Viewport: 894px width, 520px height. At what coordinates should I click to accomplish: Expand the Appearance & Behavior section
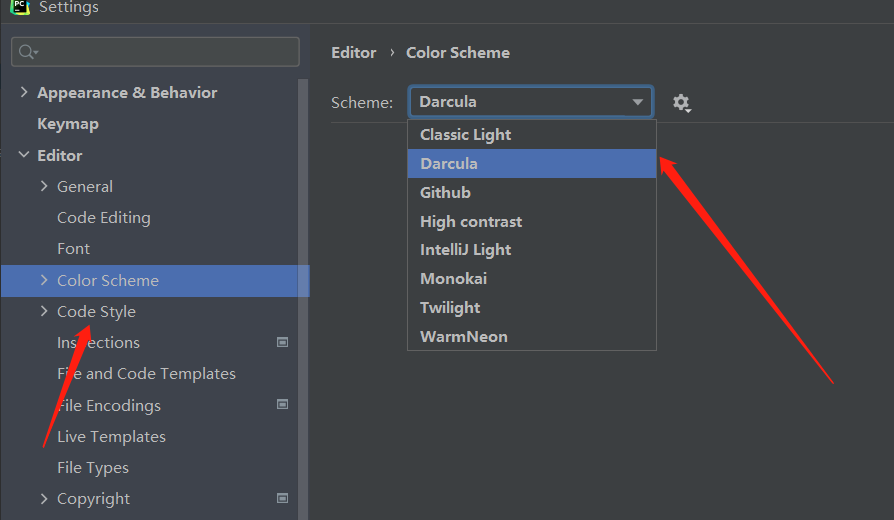pyautogui.click(x=24, y=92)
